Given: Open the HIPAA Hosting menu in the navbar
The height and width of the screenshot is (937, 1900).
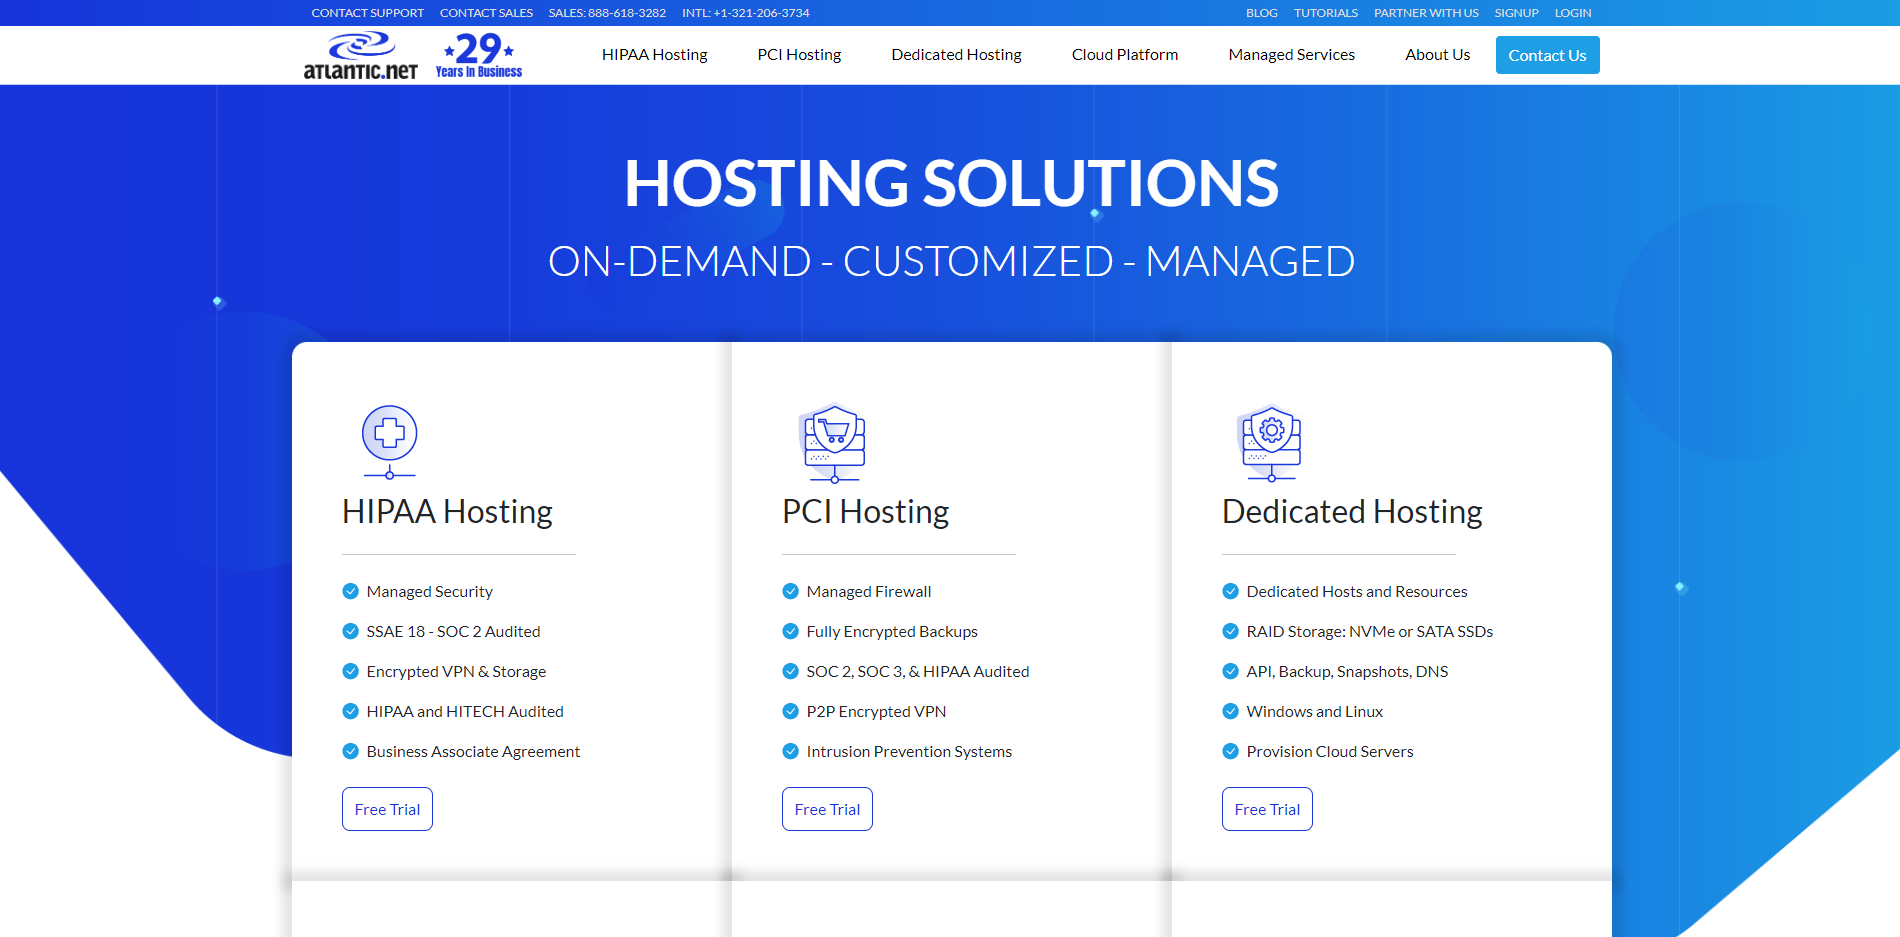Looking at the screenshot, I should click(x=655, y=55).
